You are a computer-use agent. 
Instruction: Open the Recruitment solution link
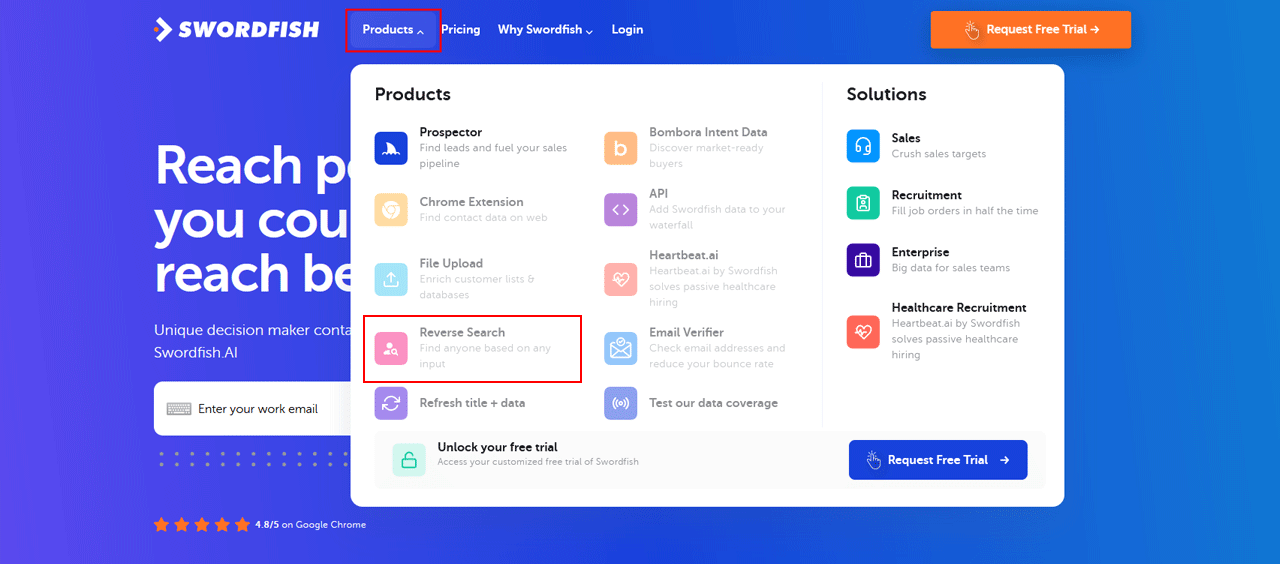click(926, 195)
